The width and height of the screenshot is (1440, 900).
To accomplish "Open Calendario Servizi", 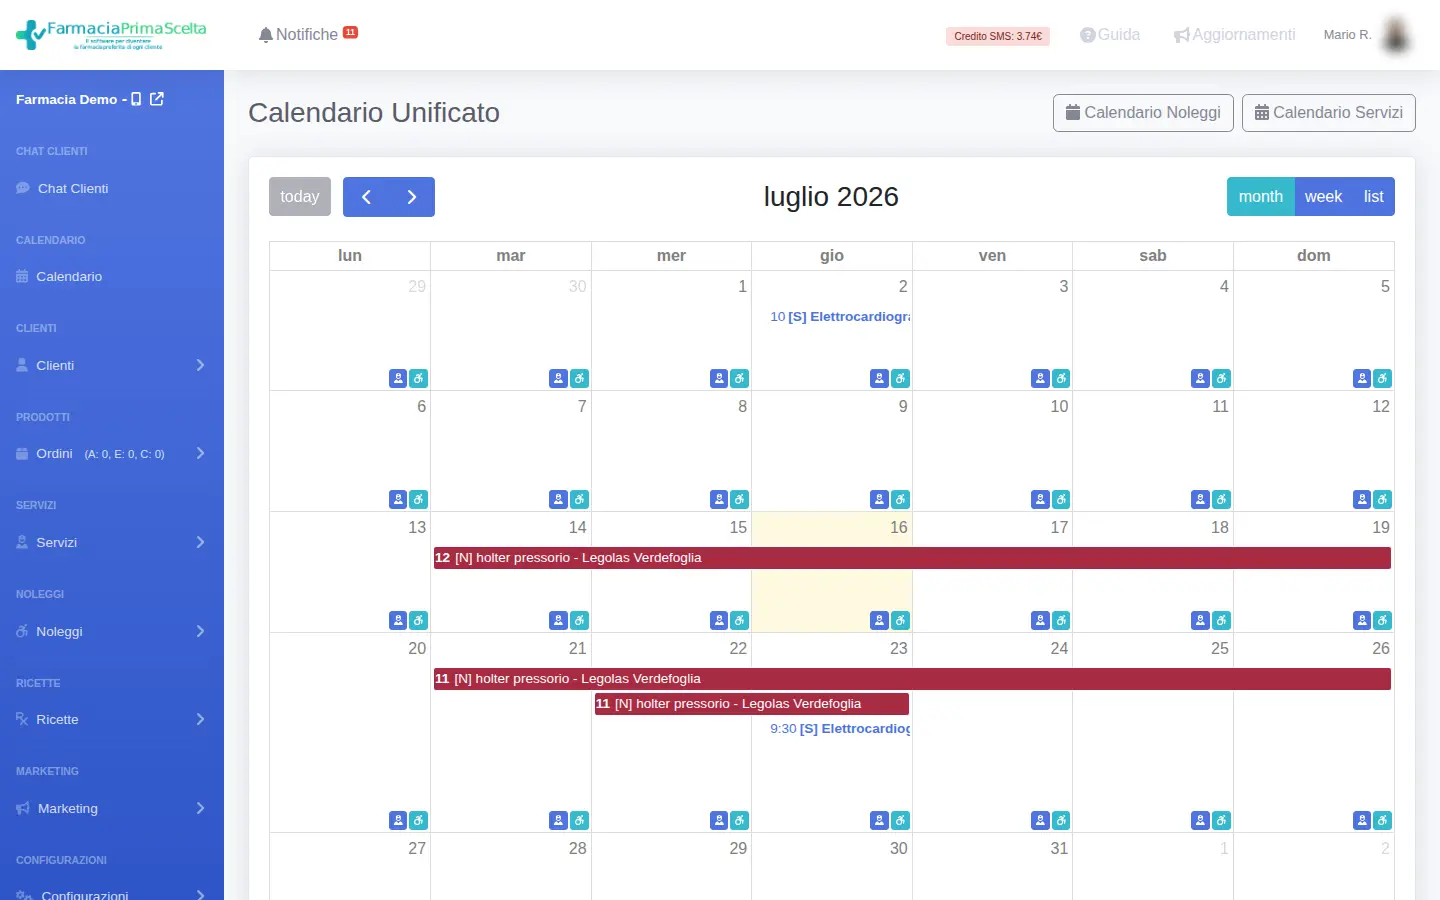I will tap(1329, 113).
